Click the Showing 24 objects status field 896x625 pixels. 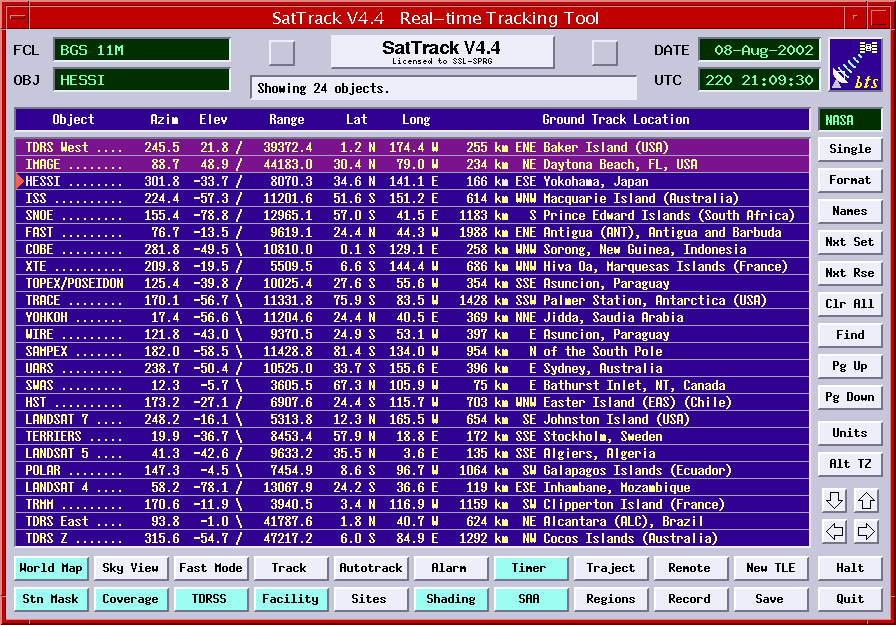[x=443, y=89]
